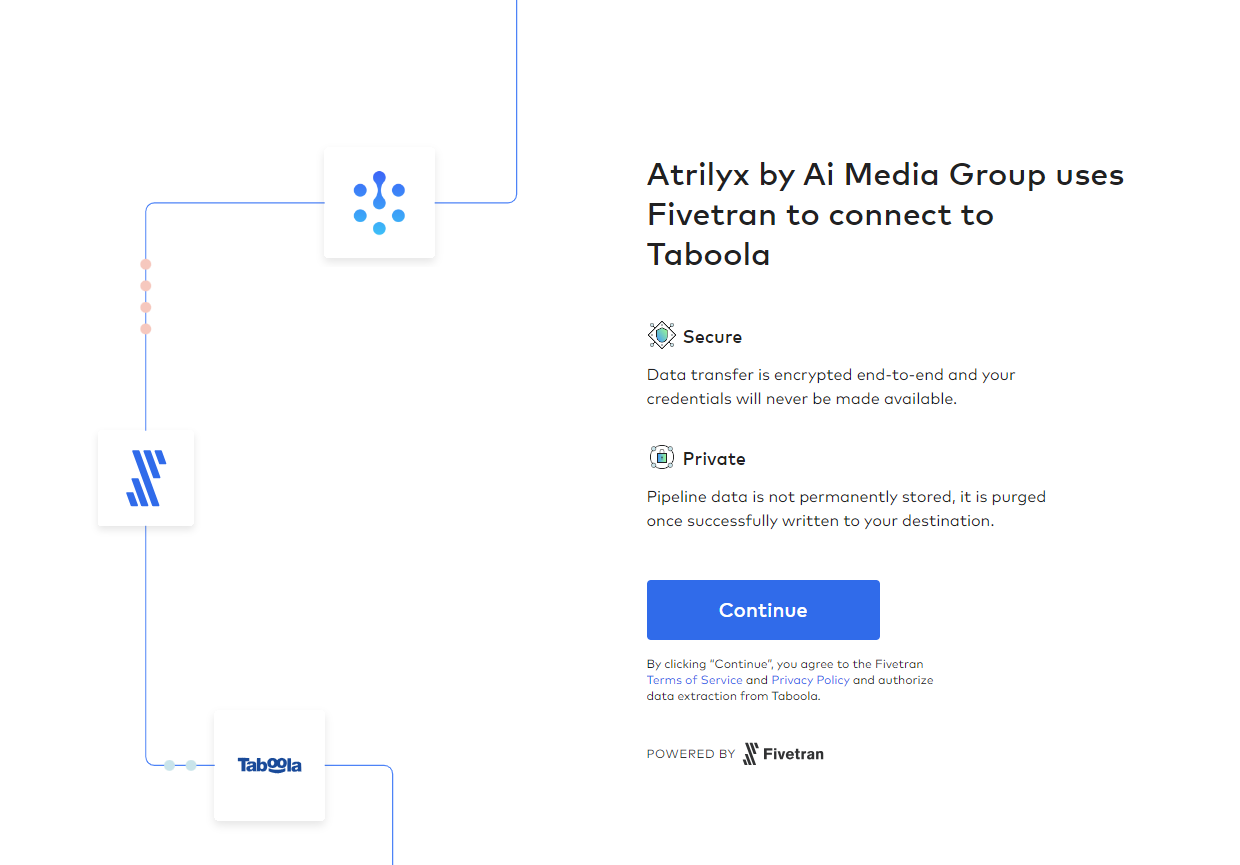
Task: Click the left light-blue dot near Taboola
Action: coord(169,765)
